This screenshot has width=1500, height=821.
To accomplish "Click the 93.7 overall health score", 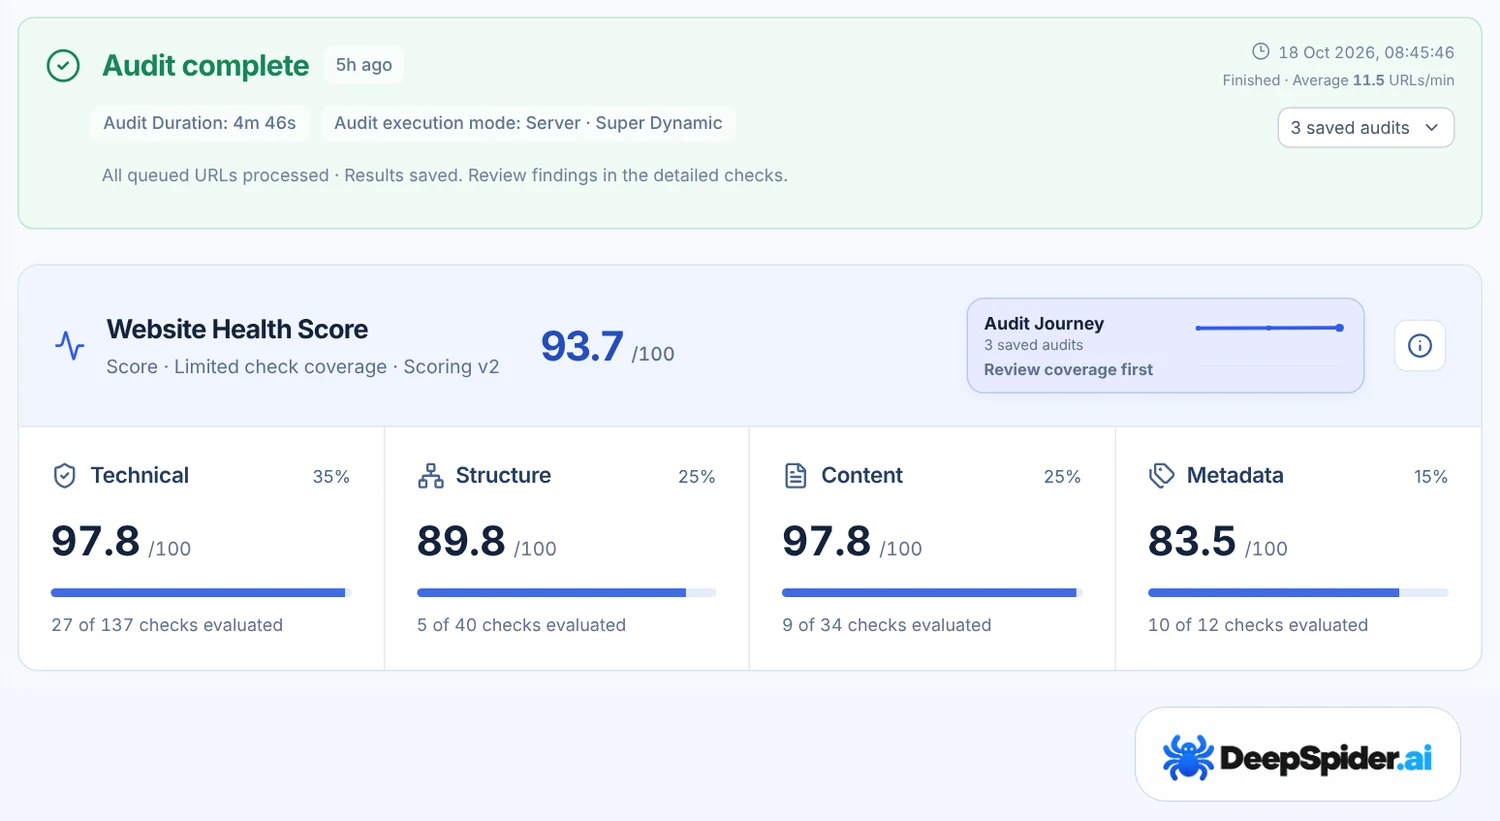I will [x=582, y=346].
